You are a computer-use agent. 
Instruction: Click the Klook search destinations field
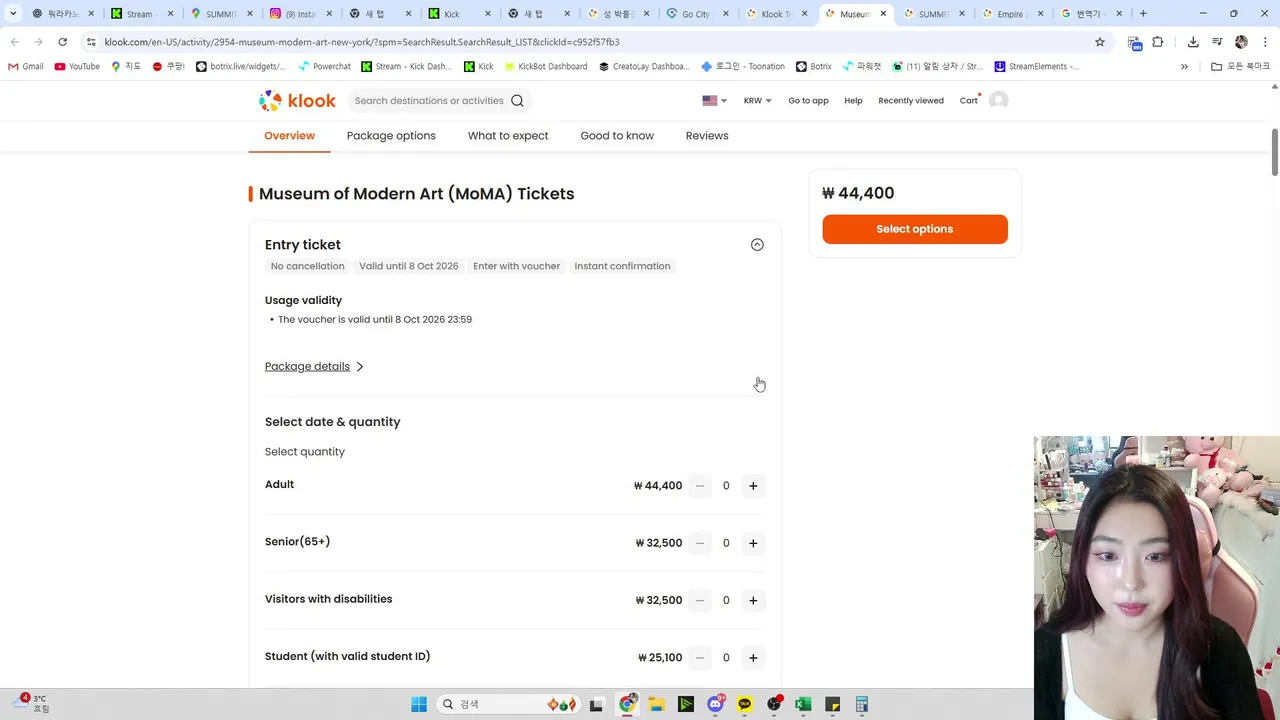(x=429, y=100)
